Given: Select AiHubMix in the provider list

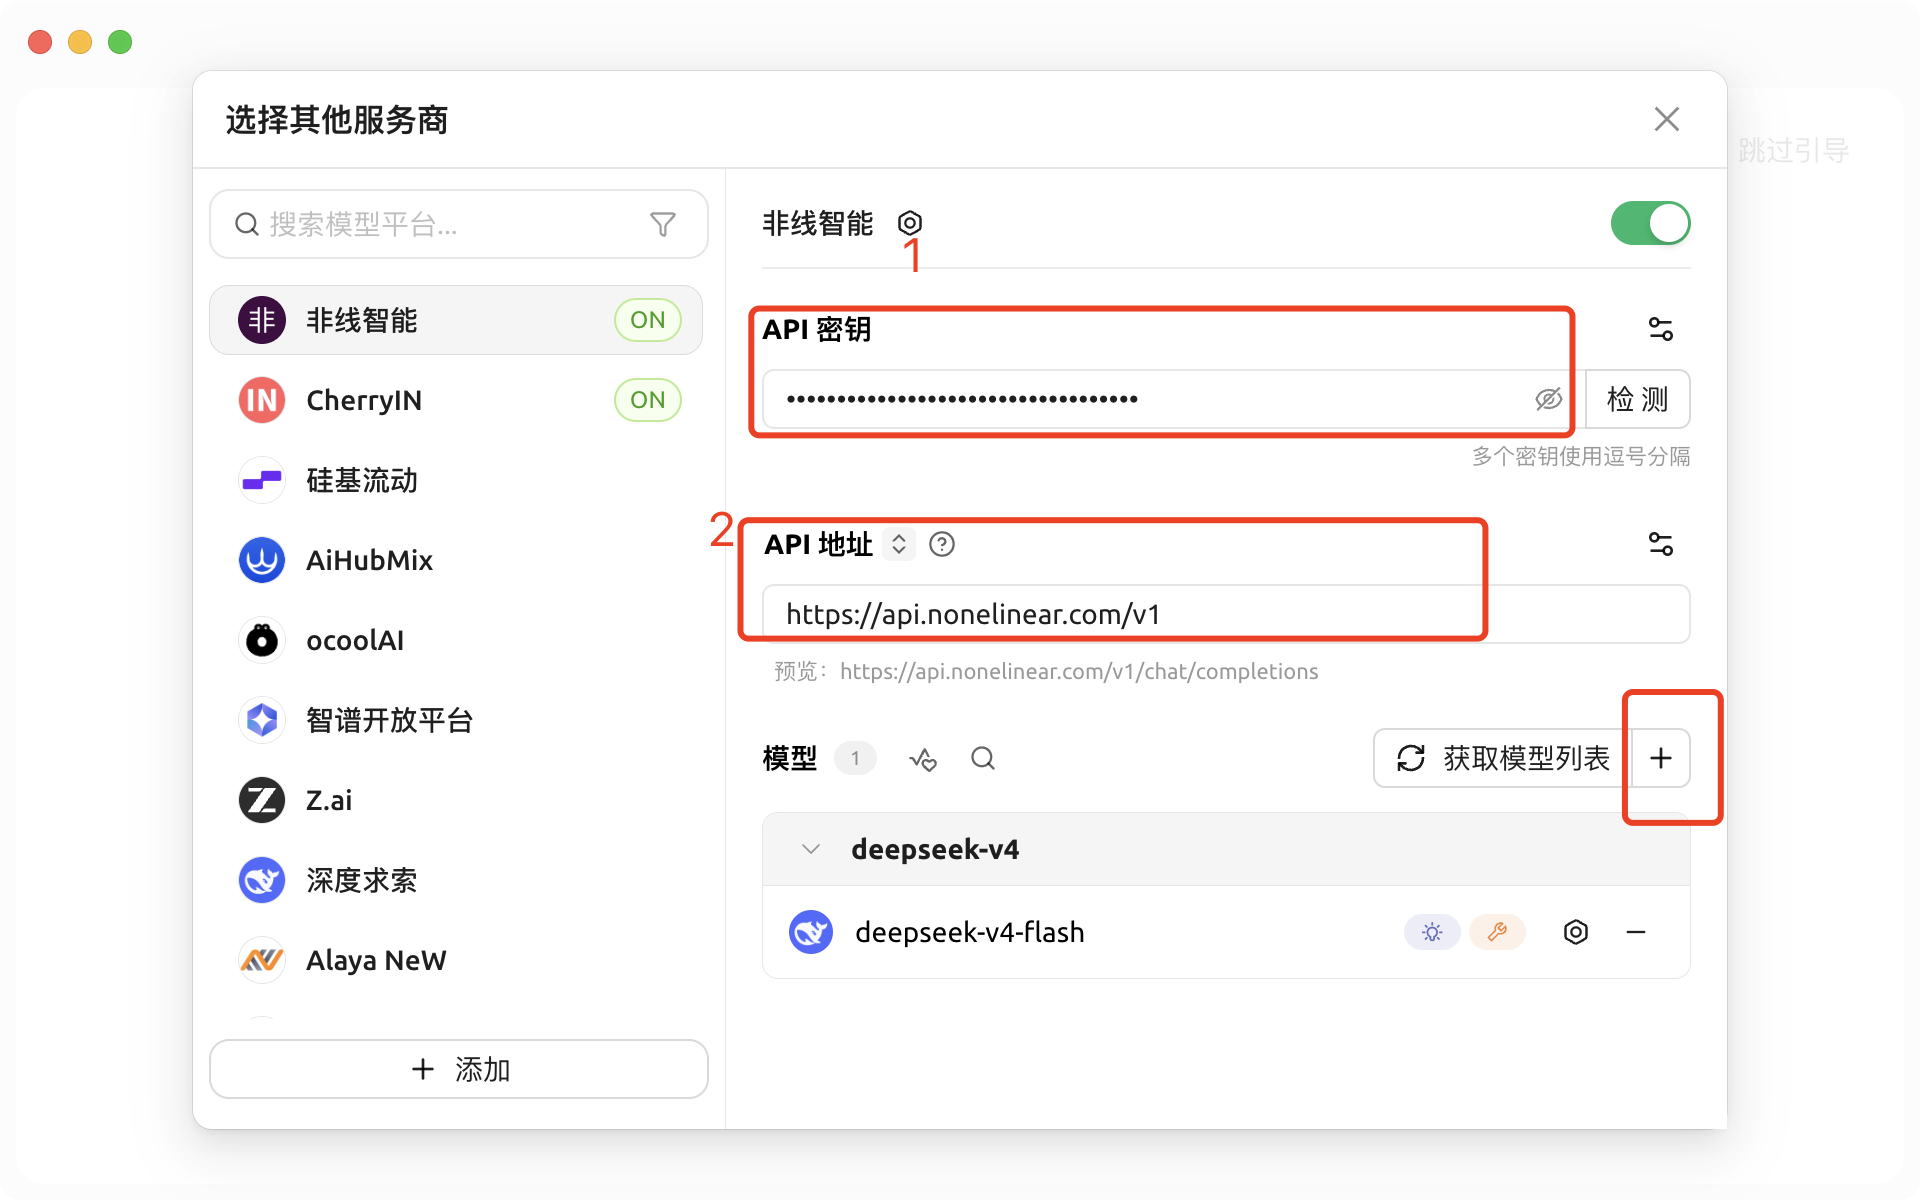Looking at the screenshot, I should point(456,560).
